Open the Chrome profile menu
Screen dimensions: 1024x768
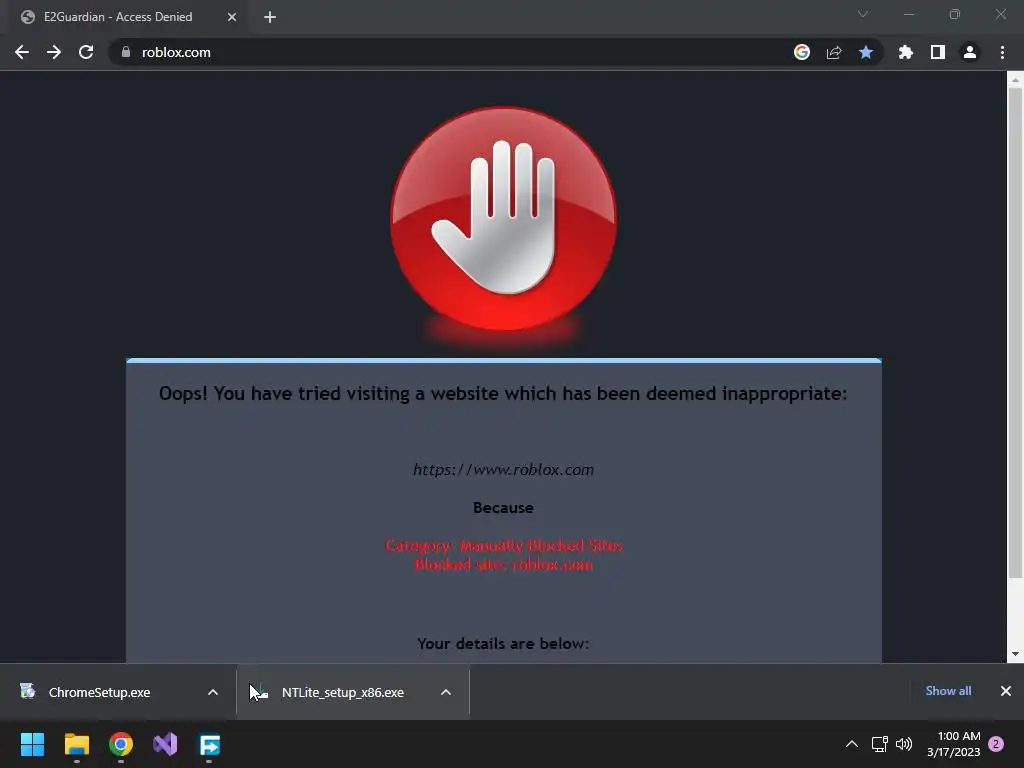970,52
